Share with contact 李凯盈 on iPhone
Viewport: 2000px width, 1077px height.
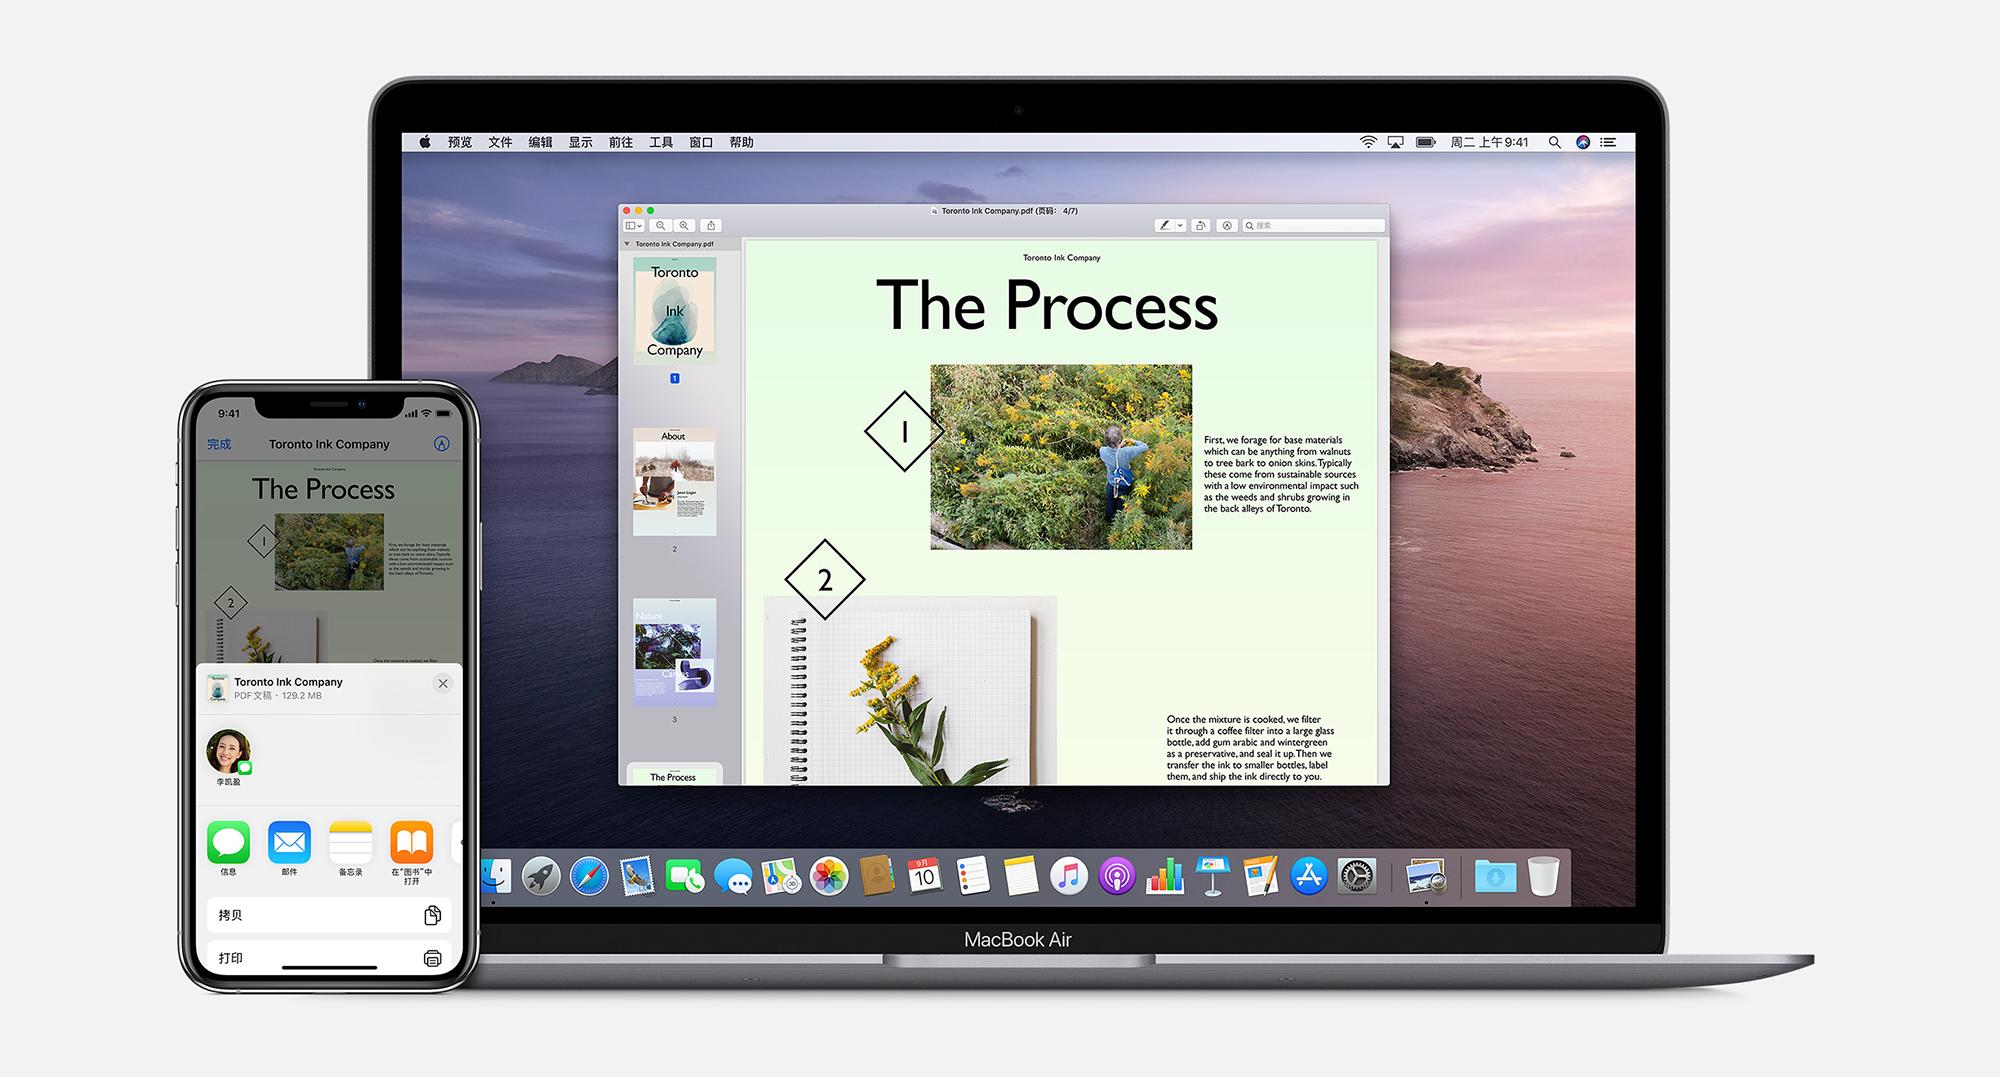click(228, 757)
